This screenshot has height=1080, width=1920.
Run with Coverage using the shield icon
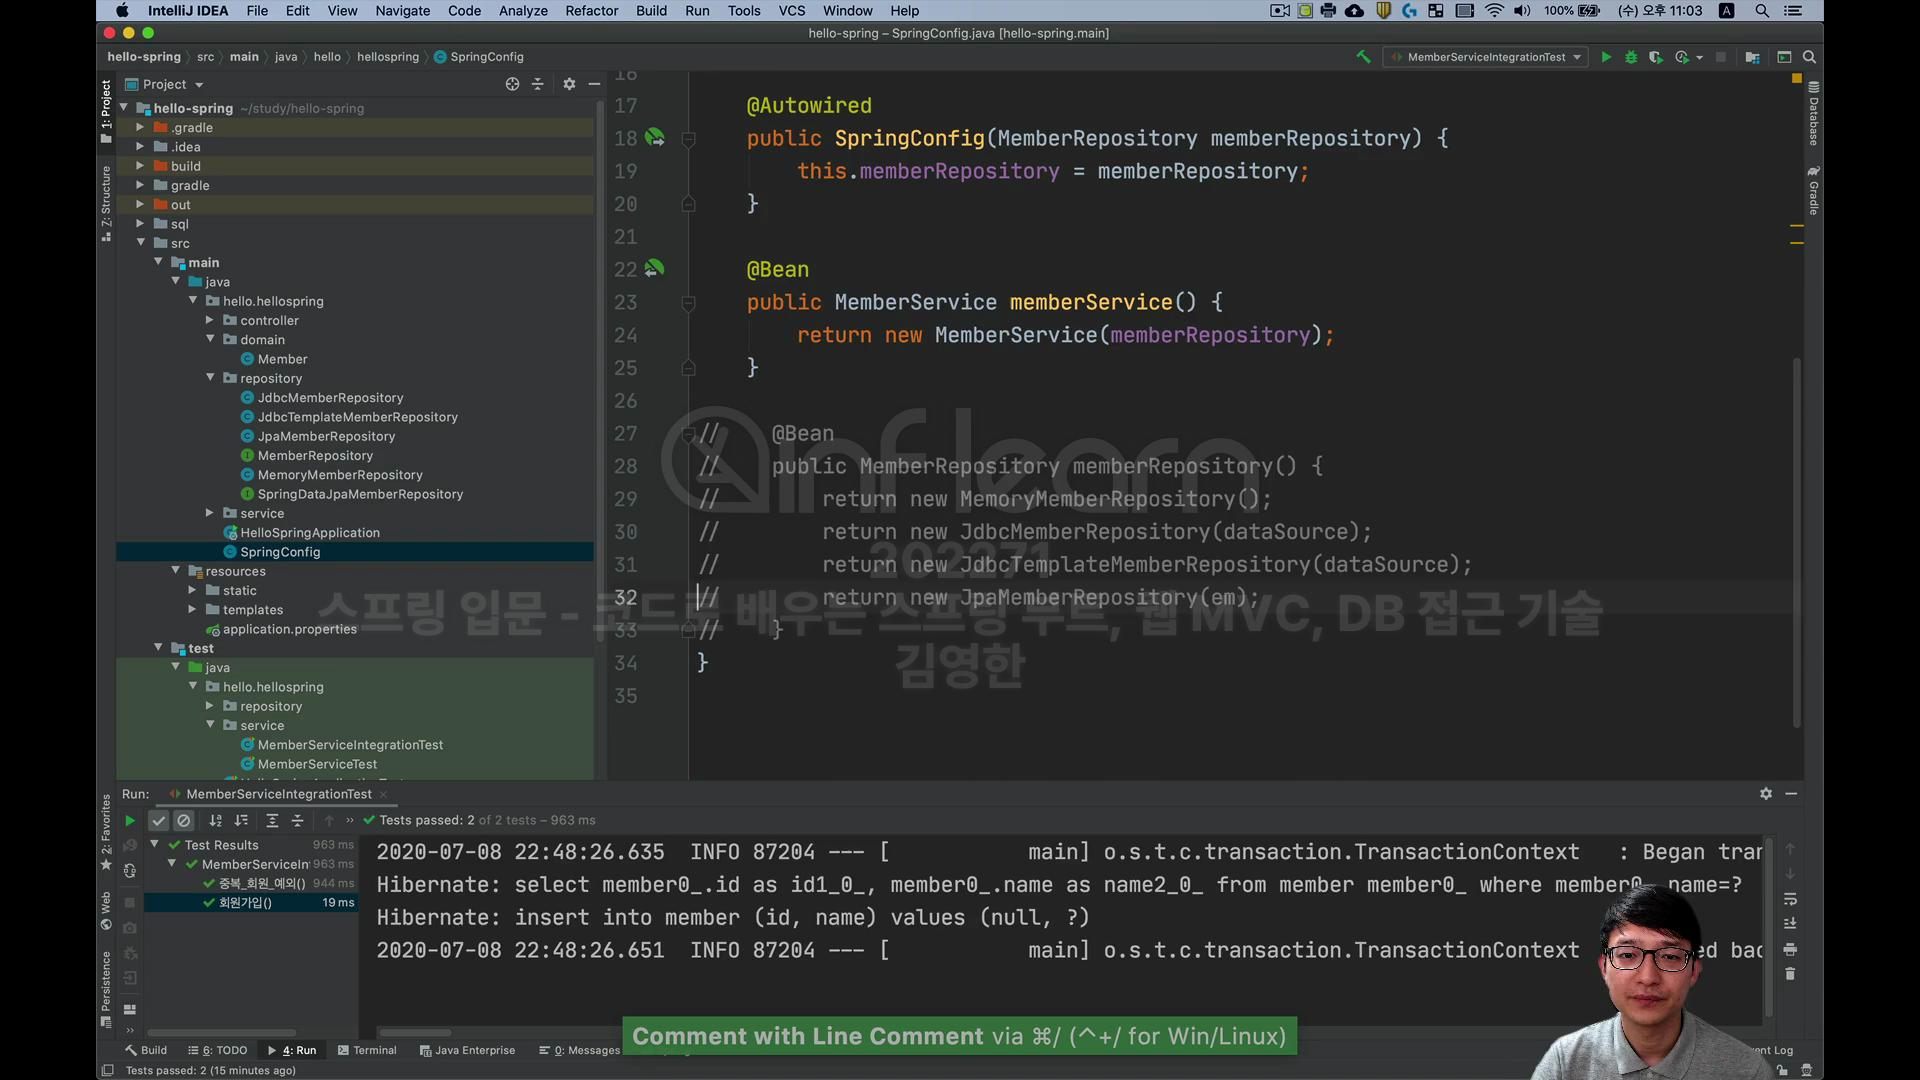[1656, 57]
